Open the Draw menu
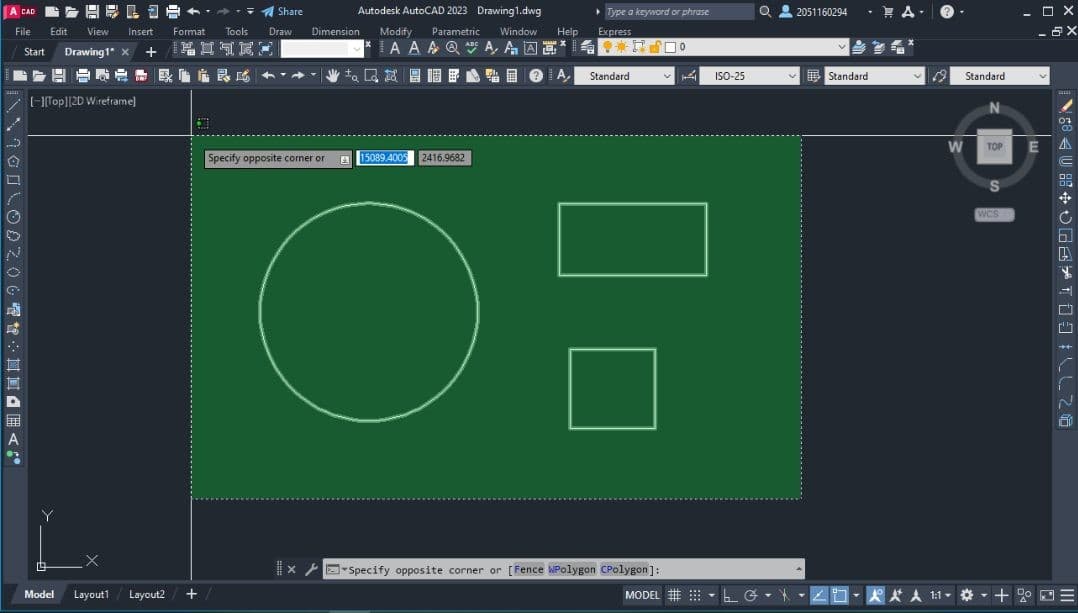Image resolution: width=1078 pixels, height=613 pixels. coord(280,32)
